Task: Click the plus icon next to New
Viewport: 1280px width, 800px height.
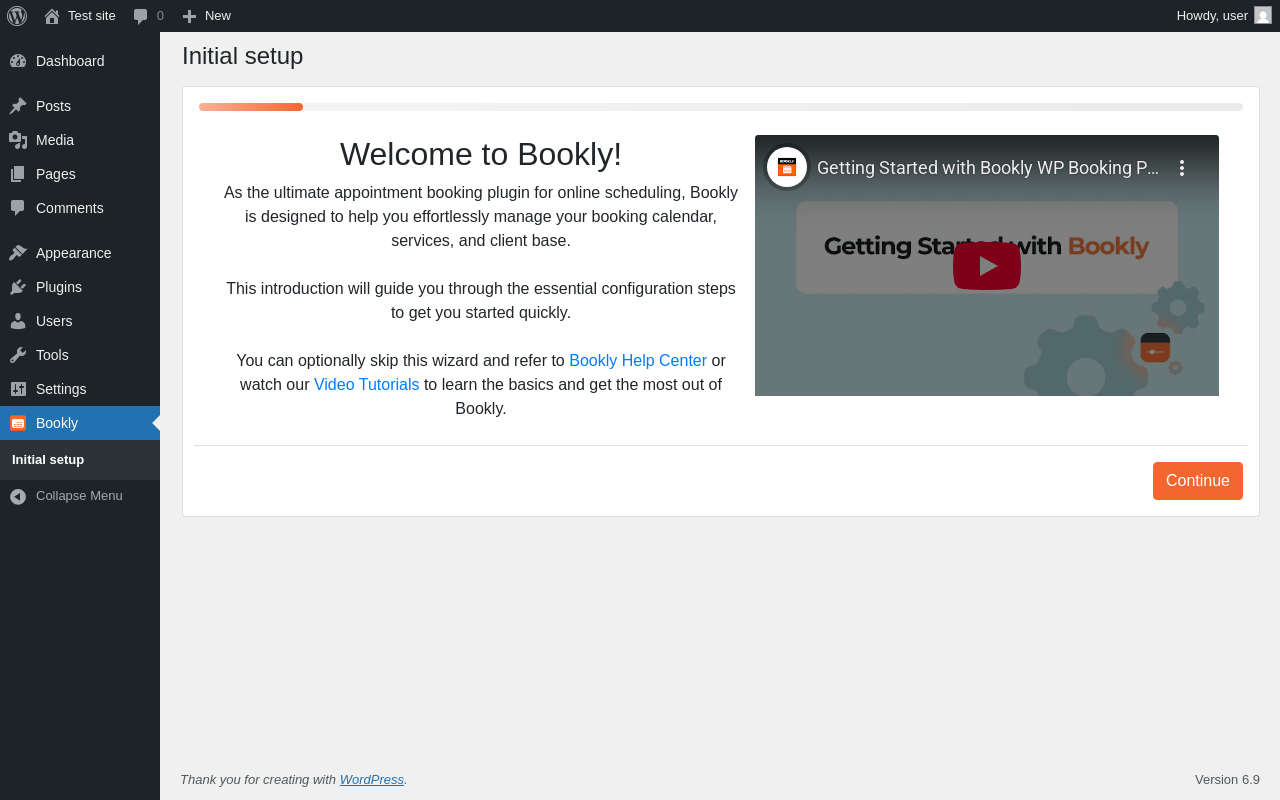Action: click(x=189, y=16)
